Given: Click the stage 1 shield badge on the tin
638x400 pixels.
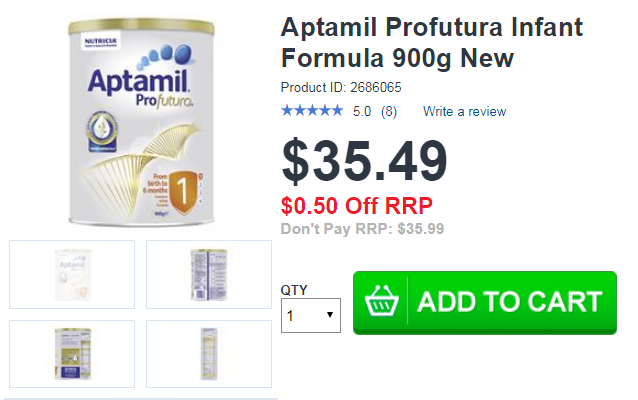Looking at the screenshot, I should [183, 192].
